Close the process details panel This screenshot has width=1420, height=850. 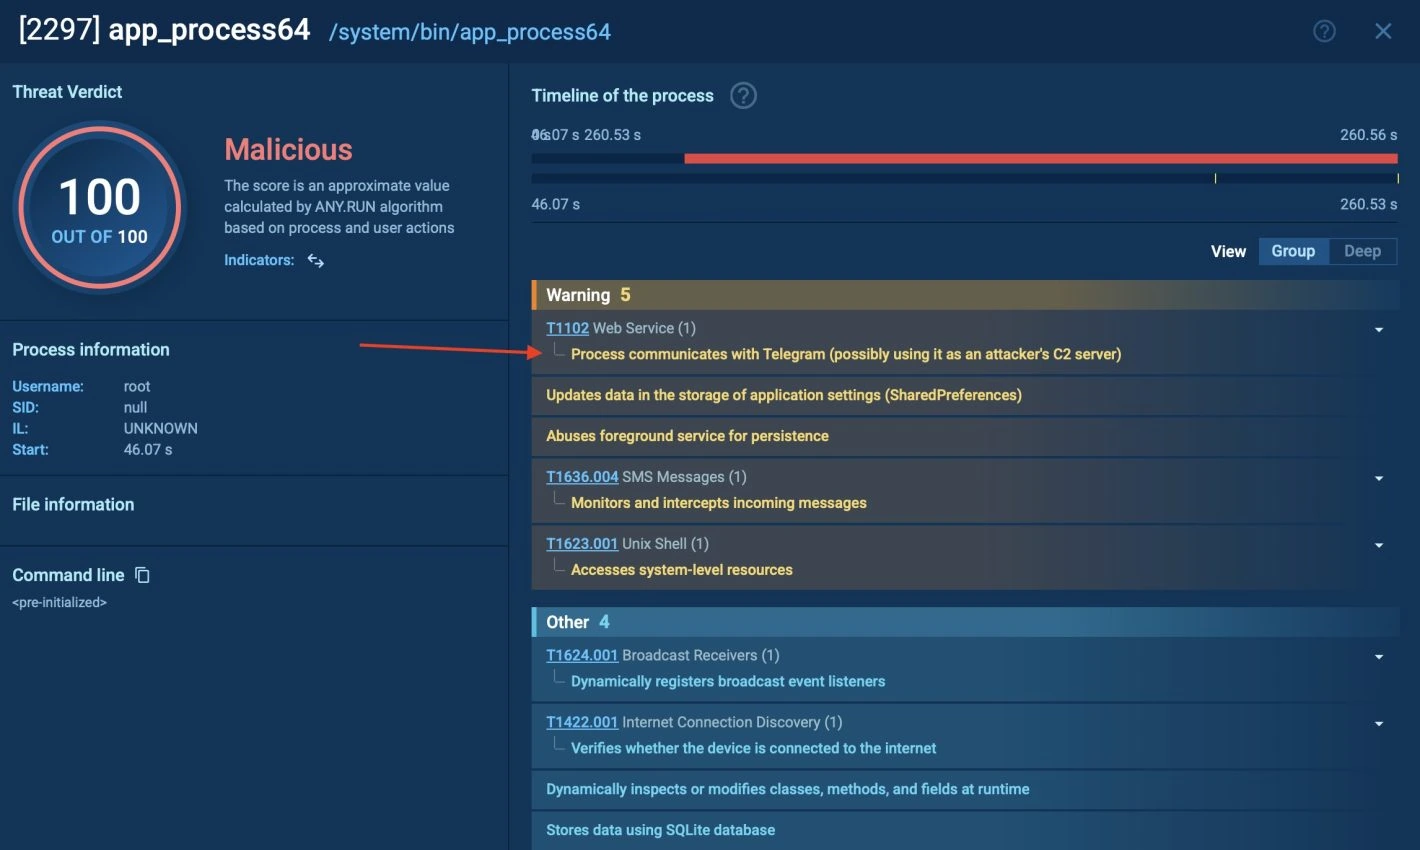(1383, 31)
